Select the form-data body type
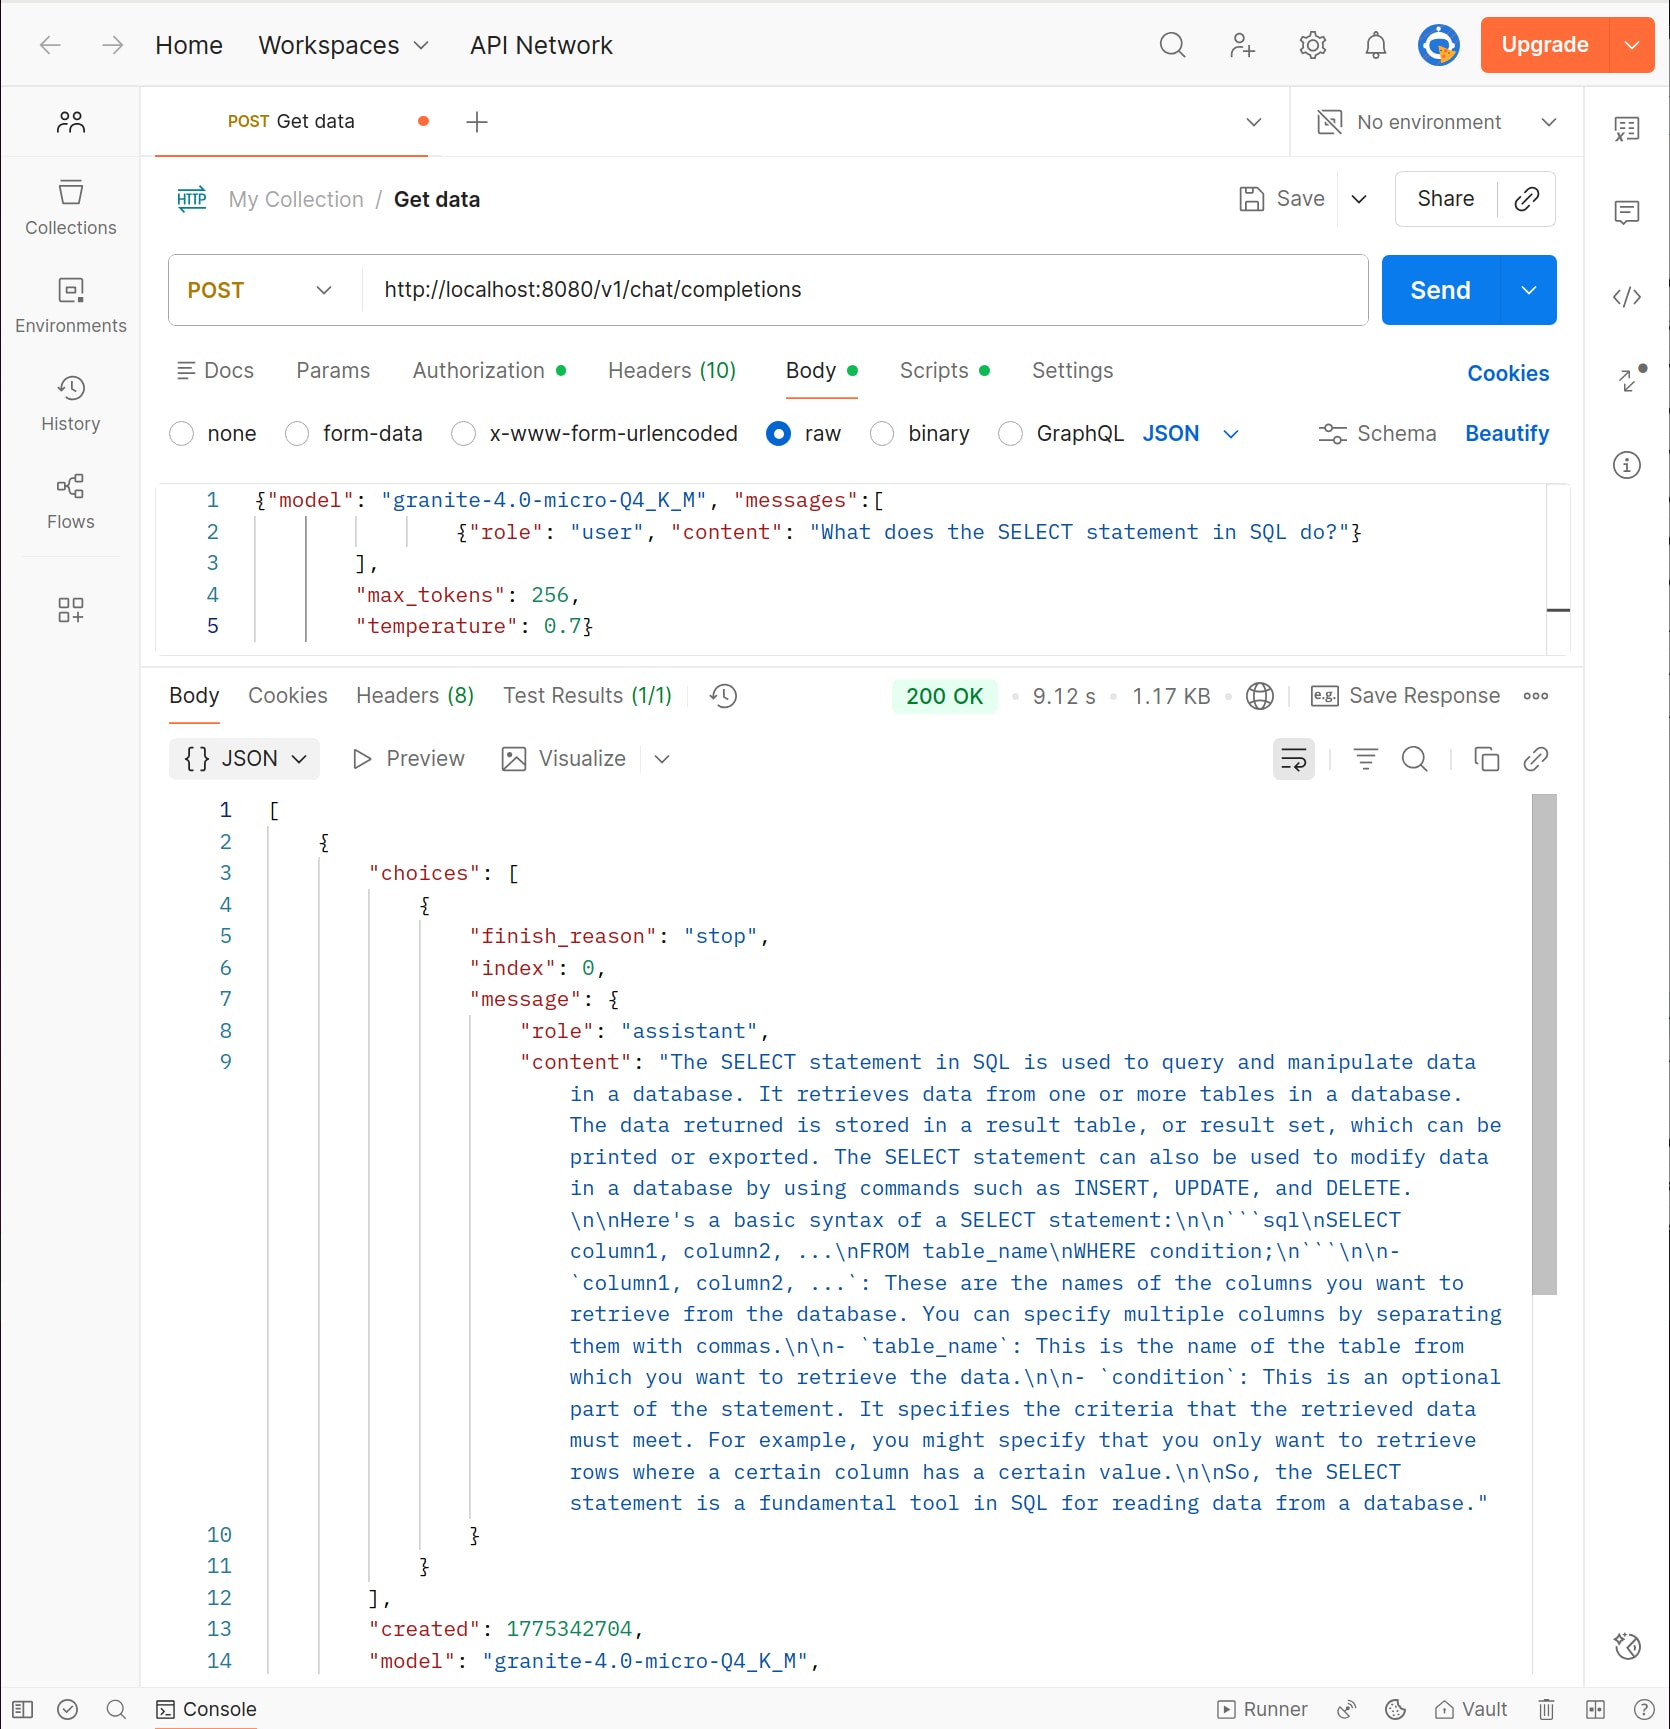 pos(297,434)
